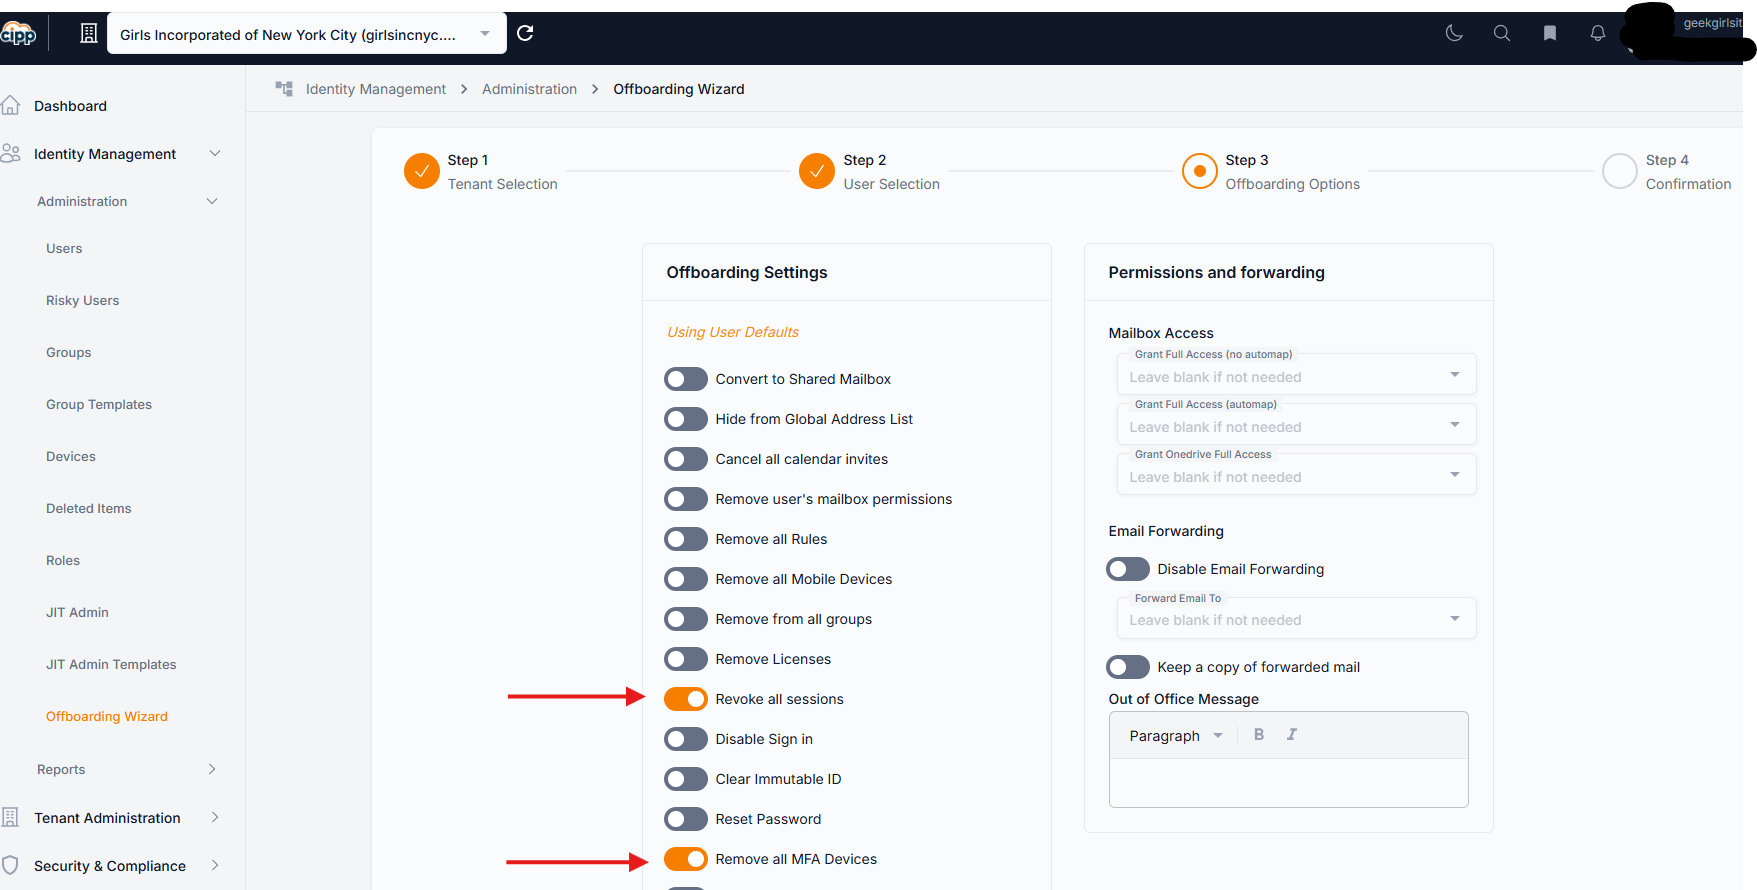This screenshot has width=1757, height=890.
Task: Open Grant Full Access (automap) dropdown
Action: click(1296, 425)
